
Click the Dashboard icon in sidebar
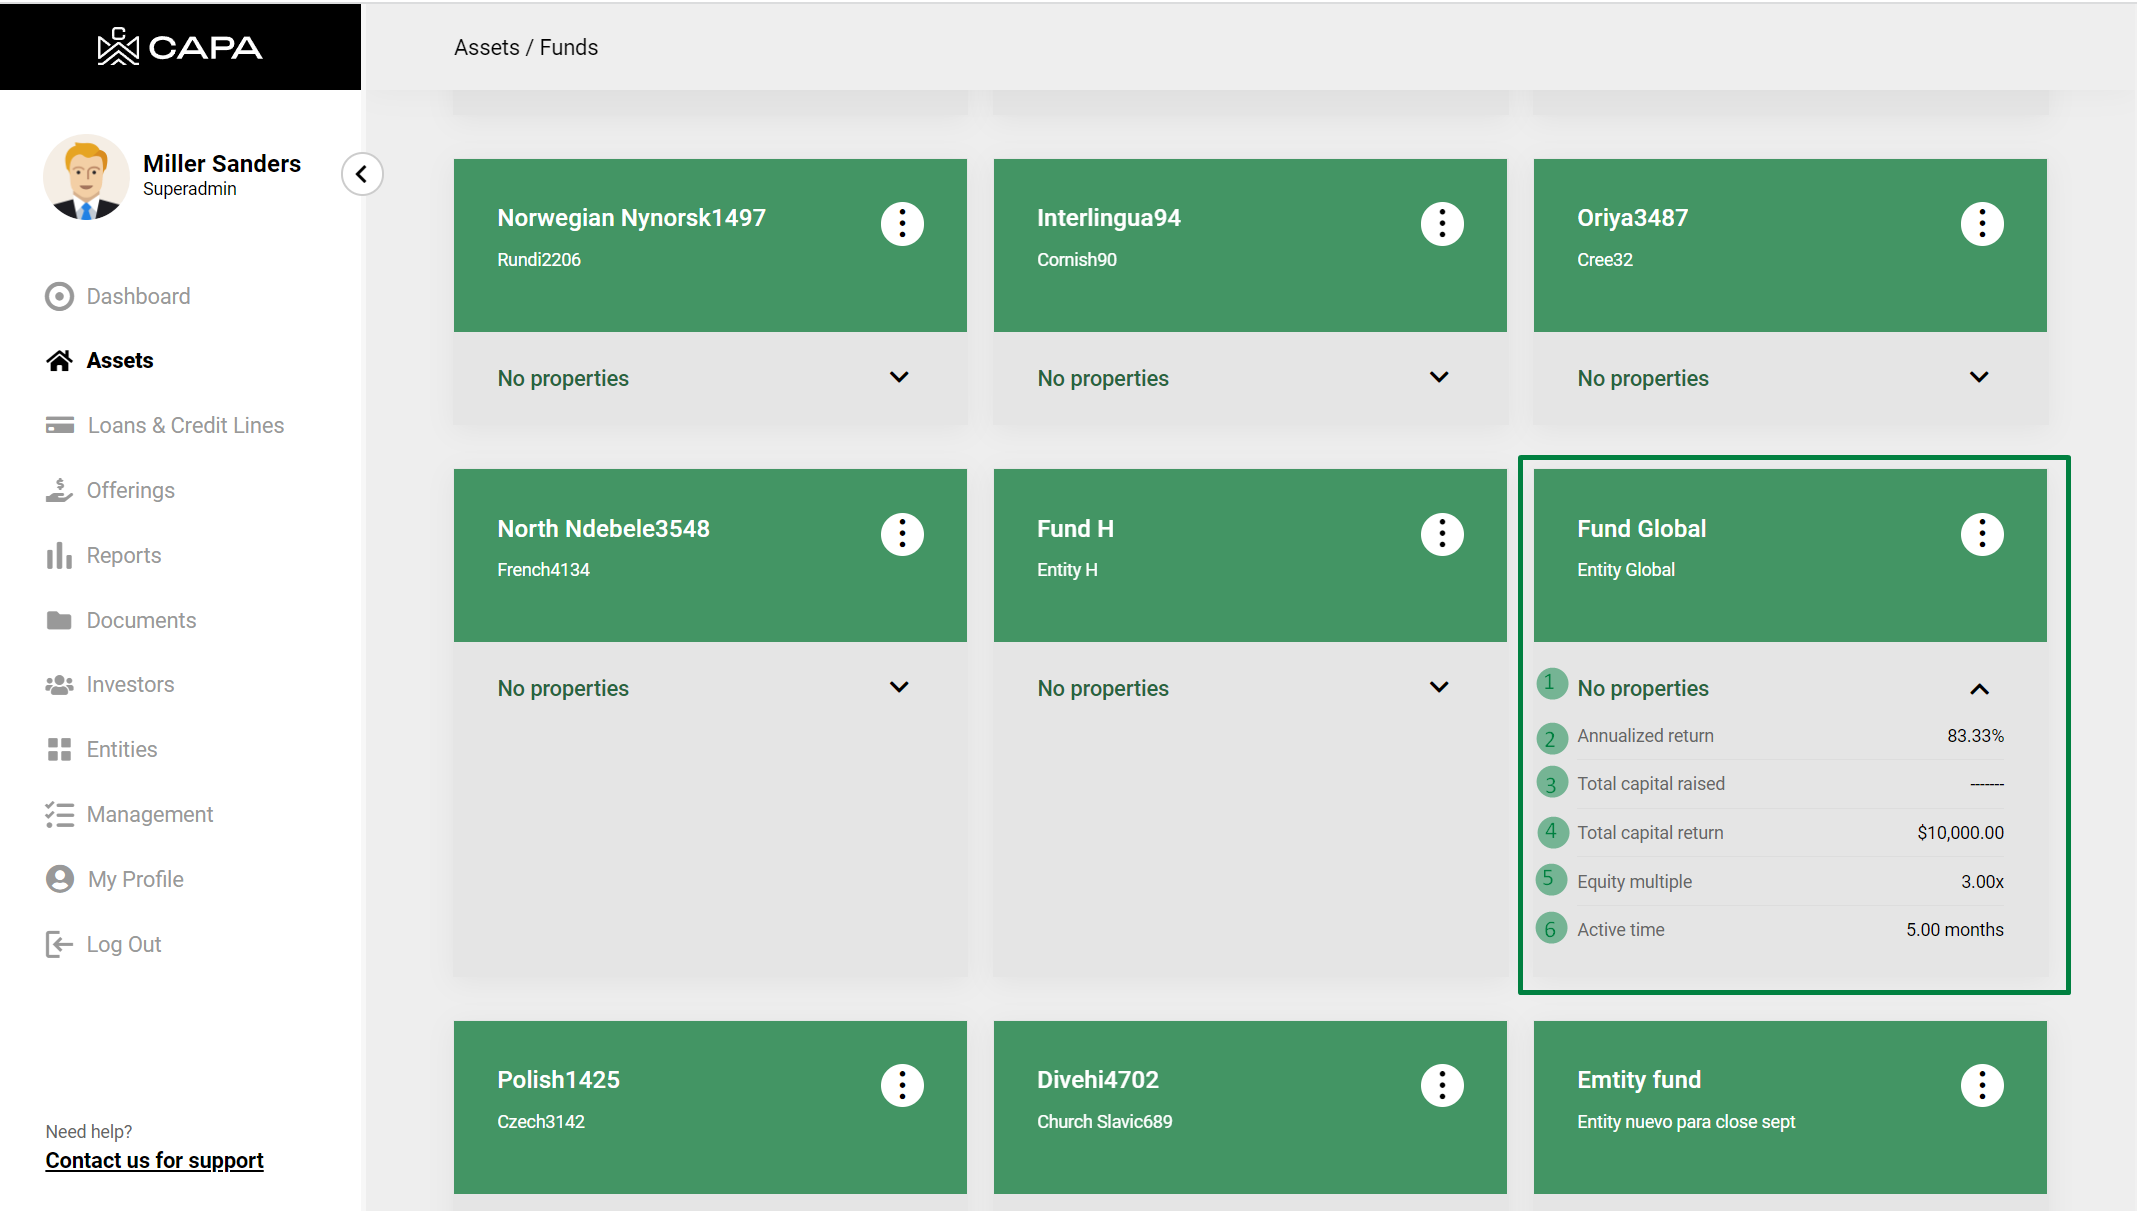tap(59, 297)
